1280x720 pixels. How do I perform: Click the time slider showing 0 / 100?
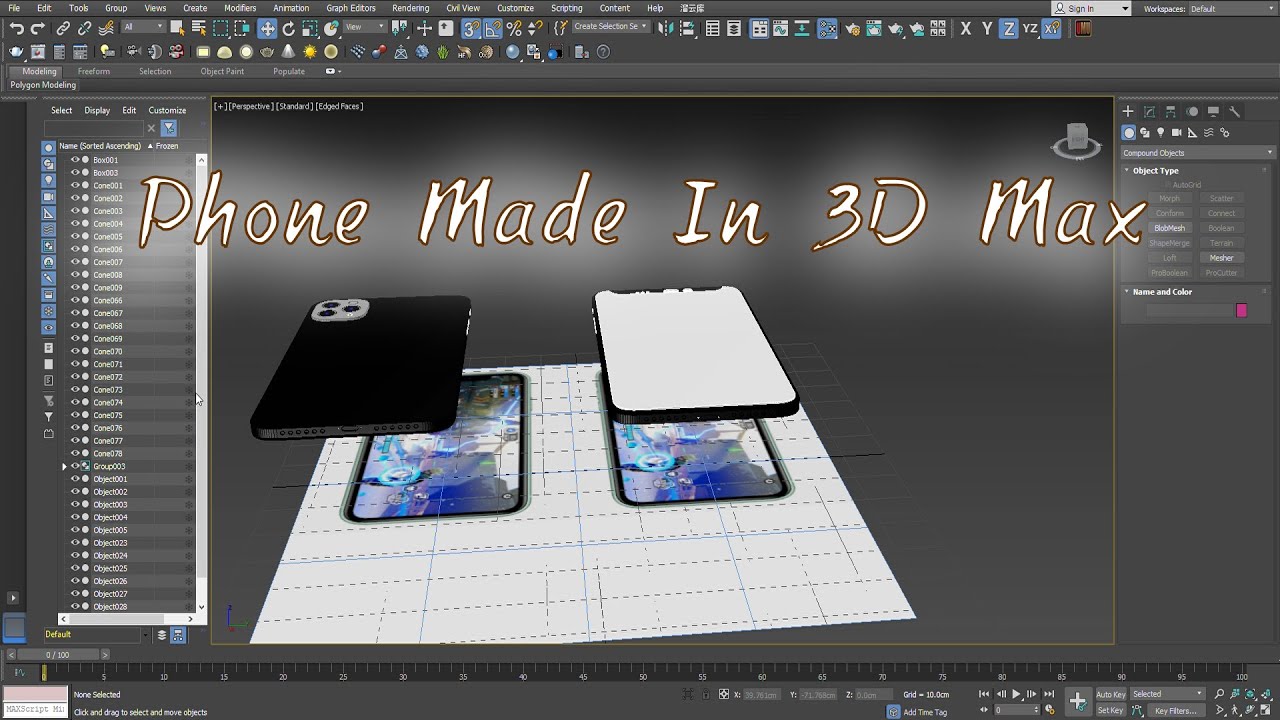coord(58,655)
